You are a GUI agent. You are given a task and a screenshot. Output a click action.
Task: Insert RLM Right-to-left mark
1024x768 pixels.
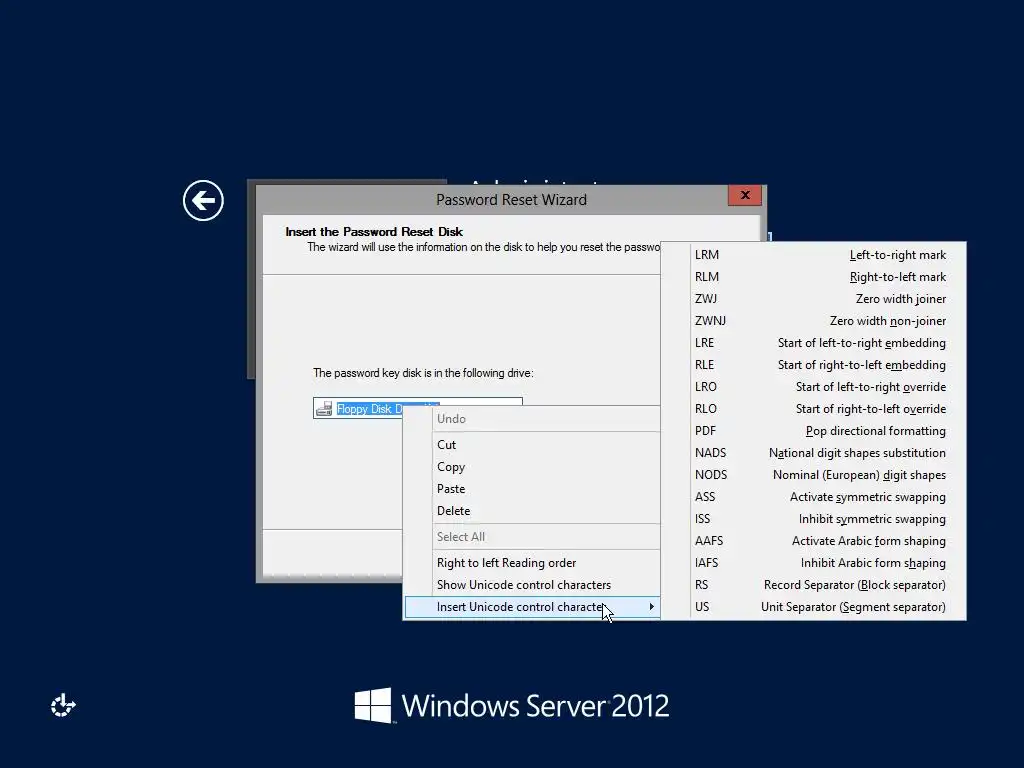click(814, 277)
